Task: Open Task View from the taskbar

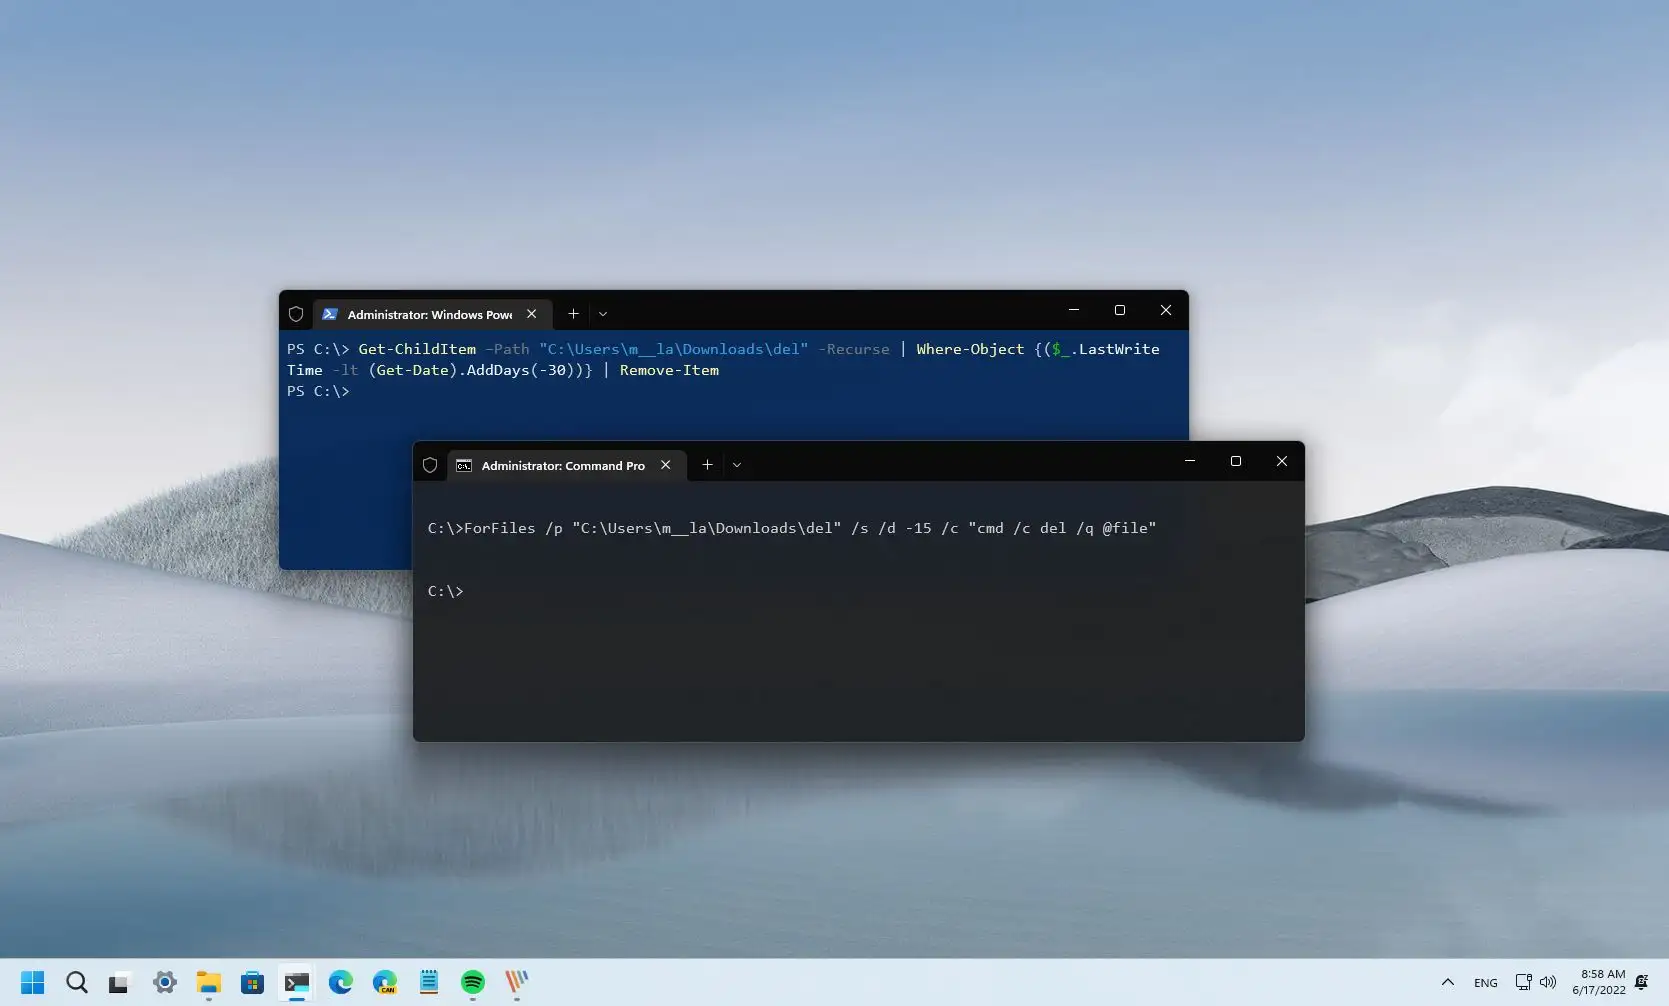Action: click(x=119, y=983)
